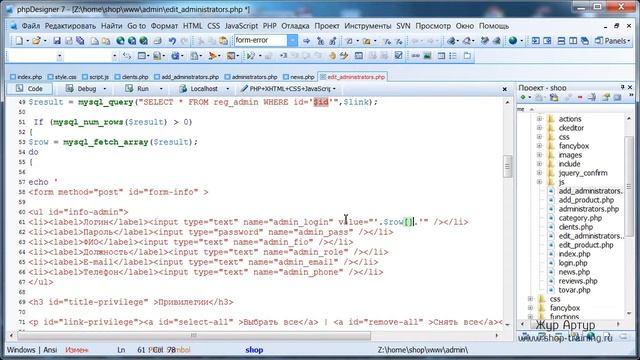Click the paste clipboard icon in toolbar

tap(223, 40)
